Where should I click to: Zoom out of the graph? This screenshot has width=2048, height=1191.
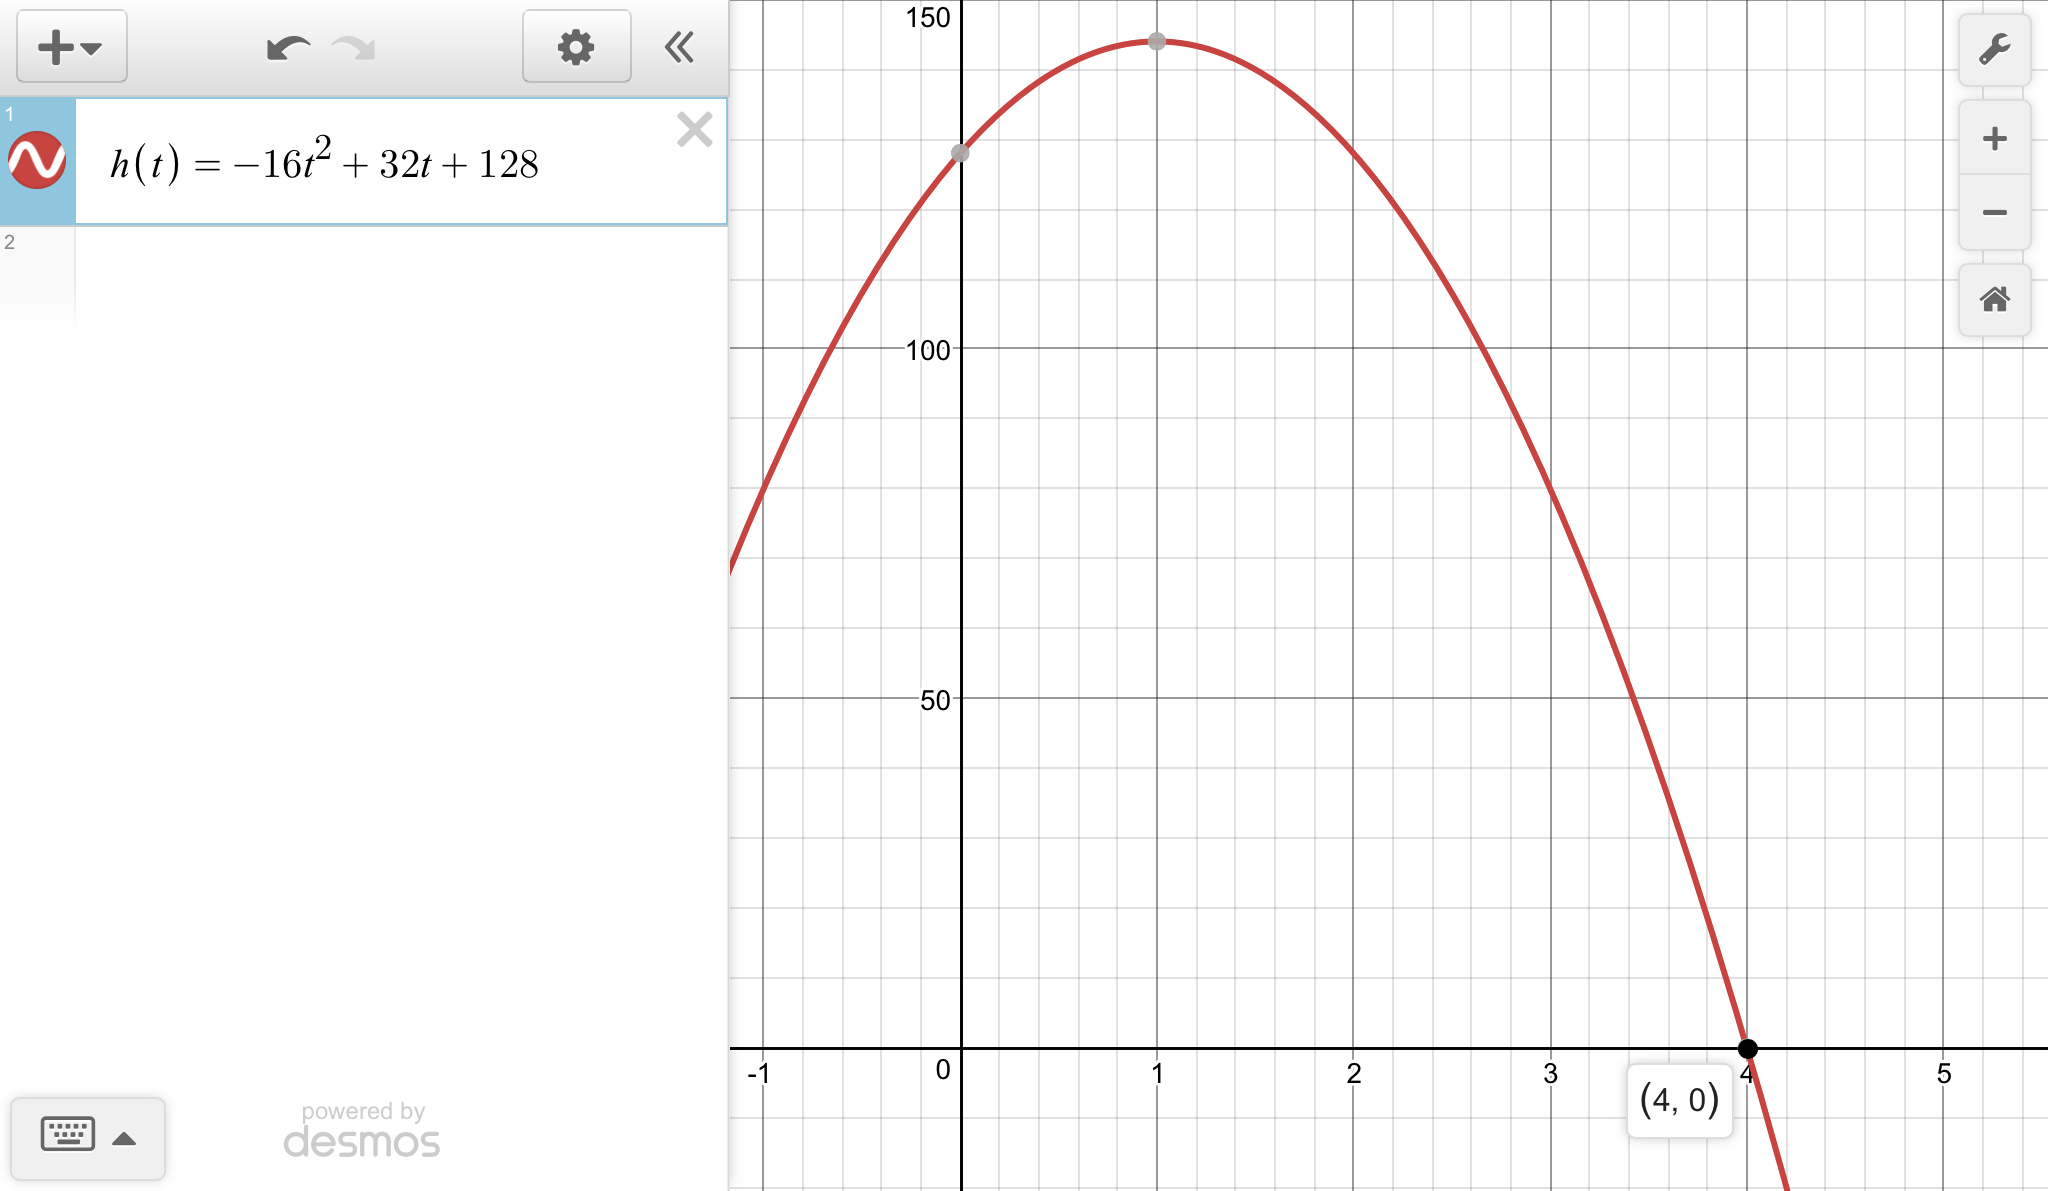click(1994, 212)
